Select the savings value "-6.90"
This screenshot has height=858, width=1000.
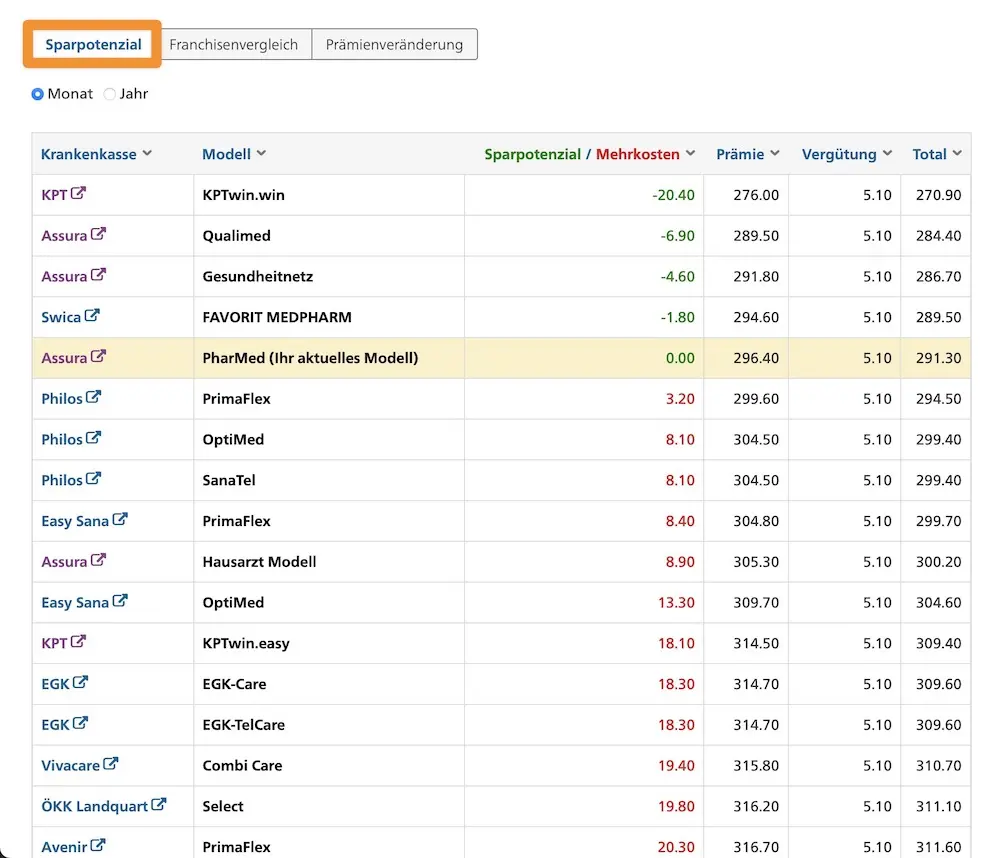(x=677, y=236)
